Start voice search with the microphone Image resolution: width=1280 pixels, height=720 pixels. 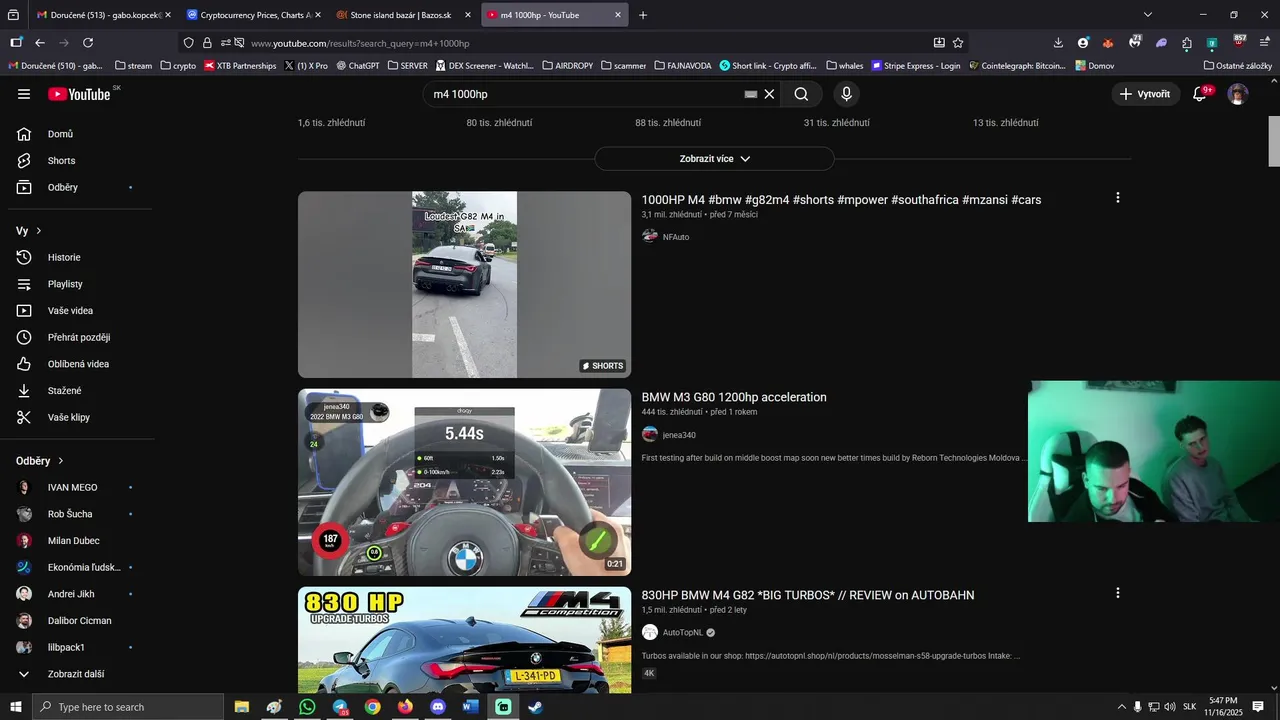click(846, 94)
